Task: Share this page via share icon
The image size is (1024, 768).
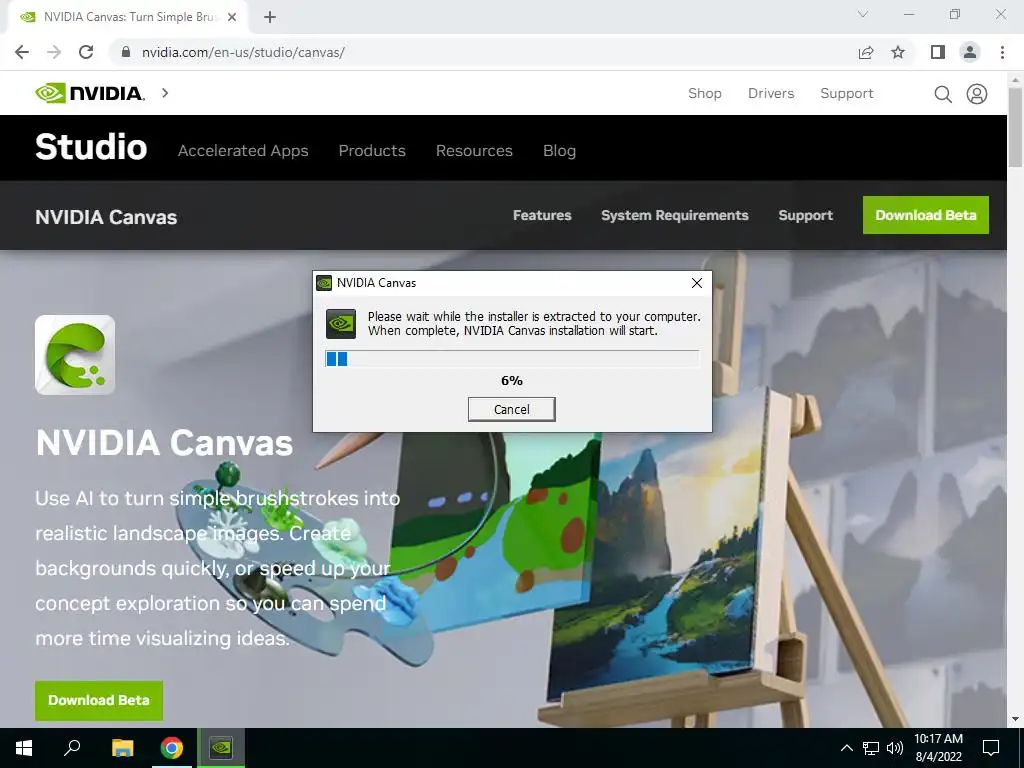Action: tap(866, 52)
